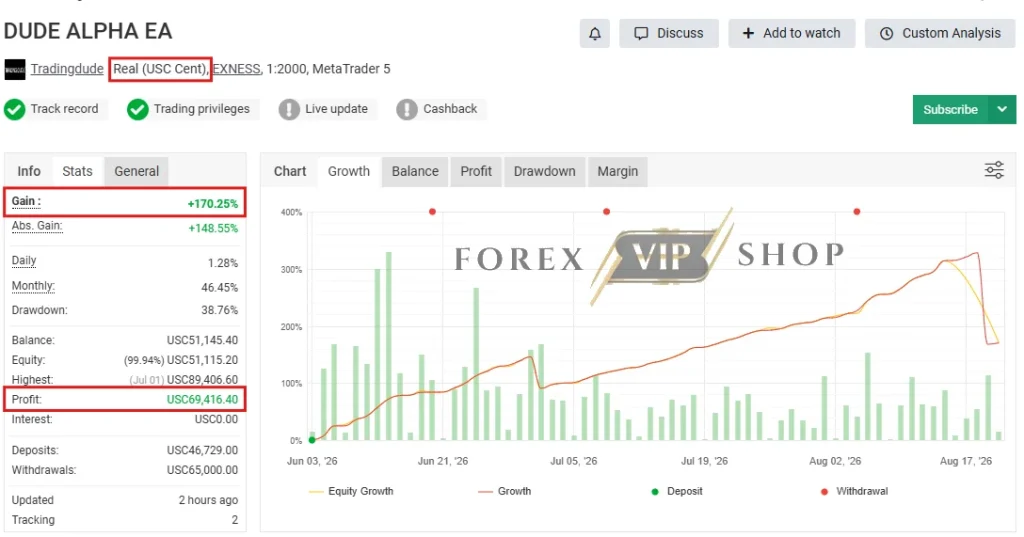Viewport: 1024px width, 537px height.
Task: Open the Discuss button
Action: pyautogui.click(x=669, y=33)
